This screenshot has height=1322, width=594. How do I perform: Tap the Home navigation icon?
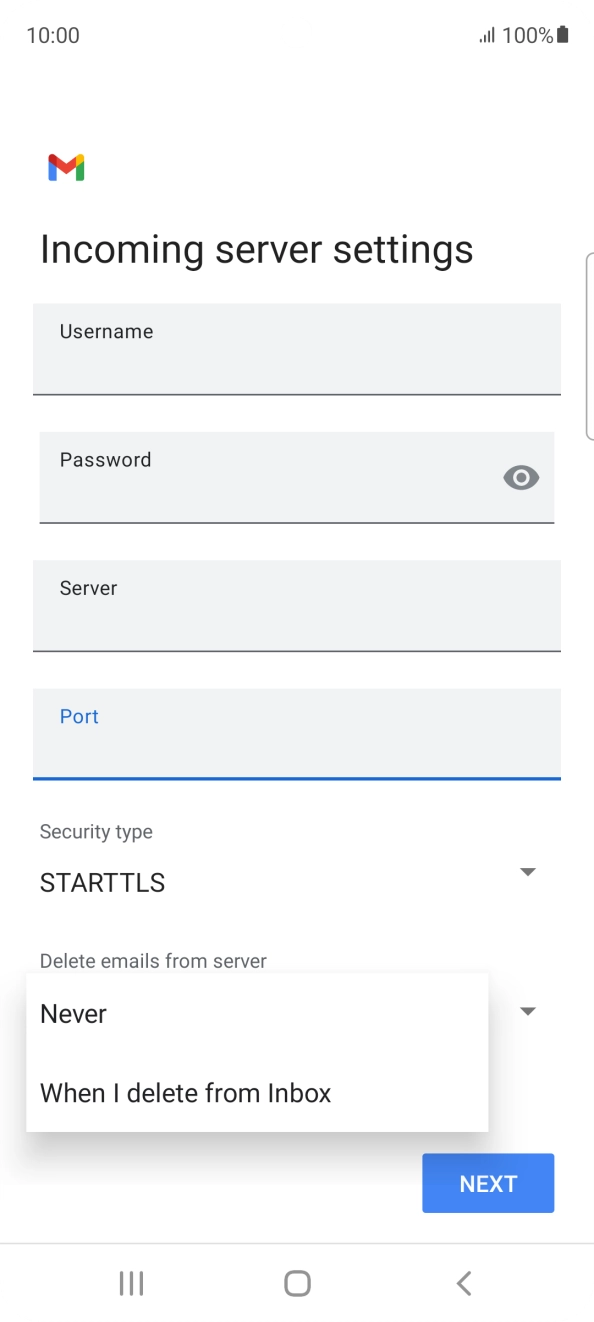pyautogui.click(x=297, y=1283)
